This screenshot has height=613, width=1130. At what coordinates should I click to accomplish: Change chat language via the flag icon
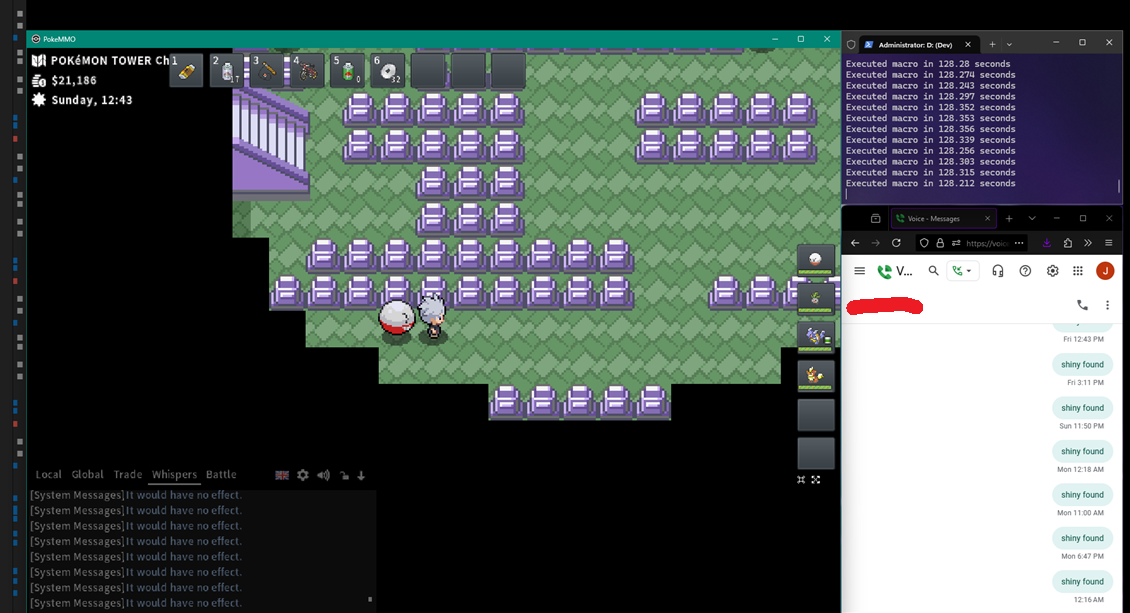click(x=282, y=475)
